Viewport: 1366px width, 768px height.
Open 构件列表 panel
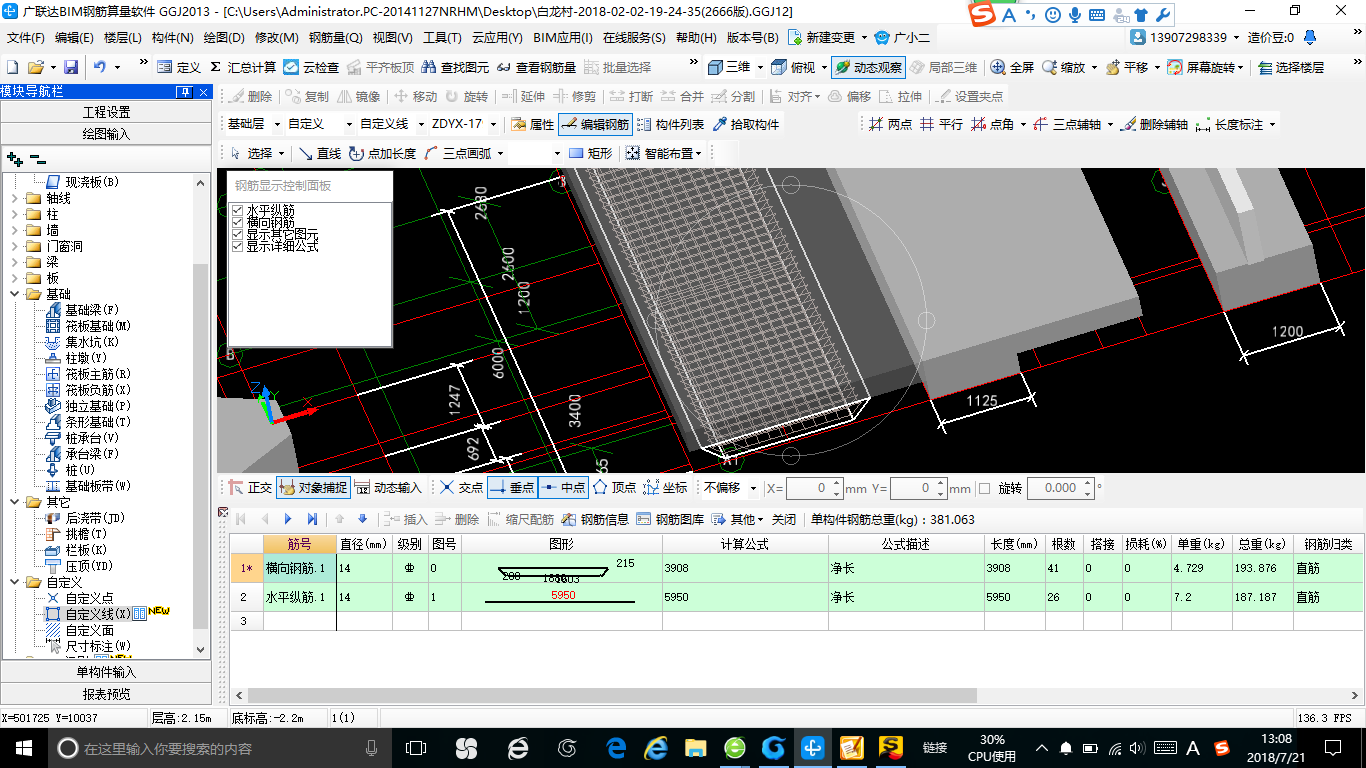click(670, 125)
